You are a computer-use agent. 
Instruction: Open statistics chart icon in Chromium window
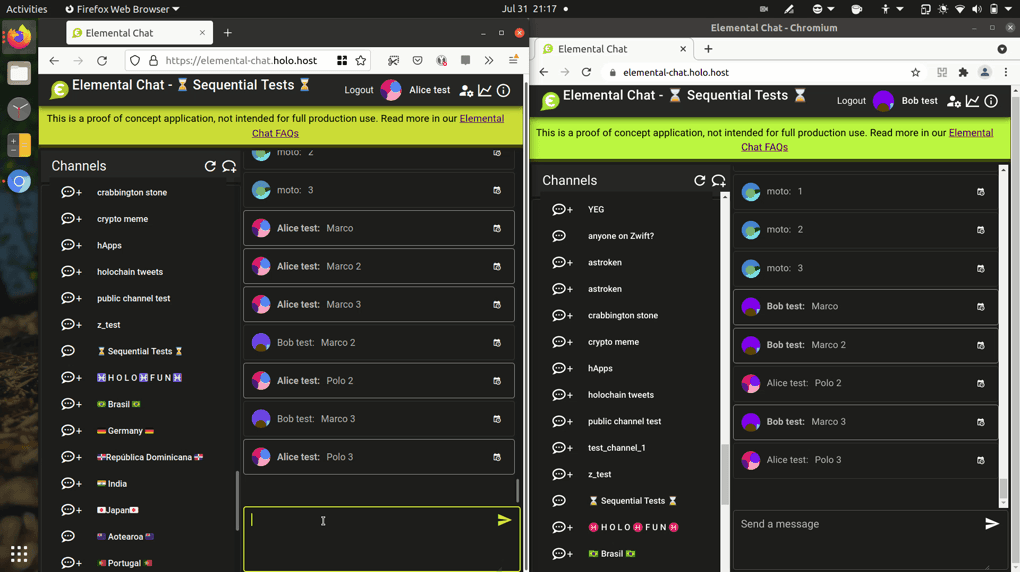tap(973, 101)
